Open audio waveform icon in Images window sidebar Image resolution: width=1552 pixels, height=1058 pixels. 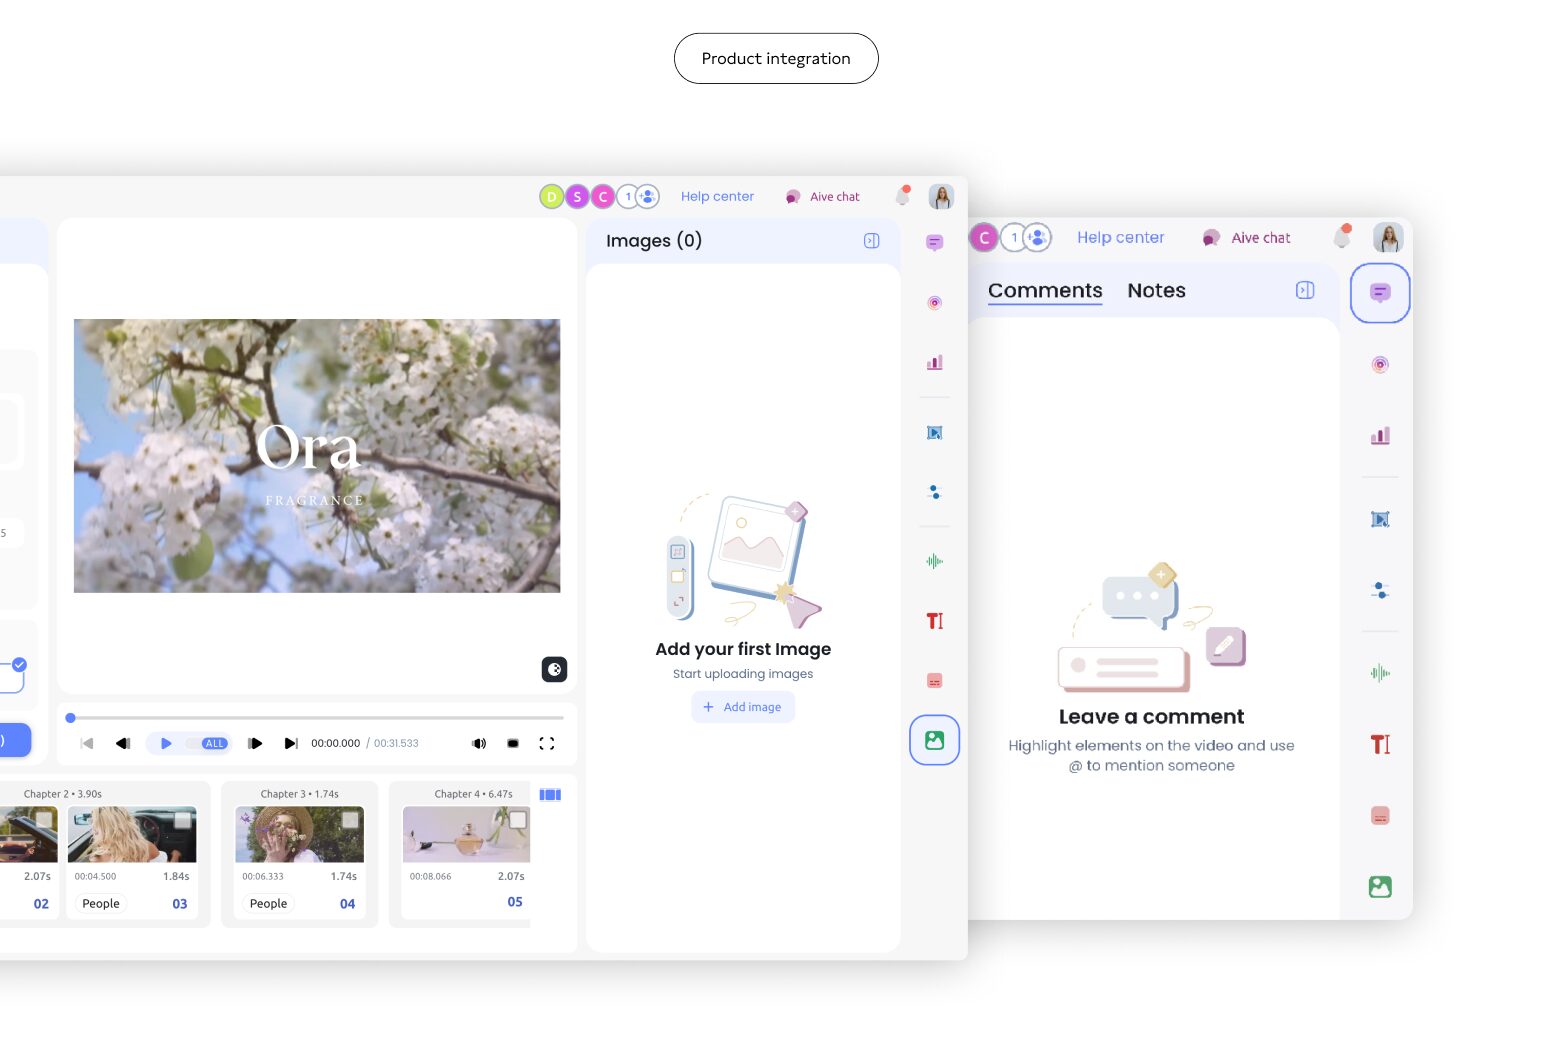coord(934,561)
